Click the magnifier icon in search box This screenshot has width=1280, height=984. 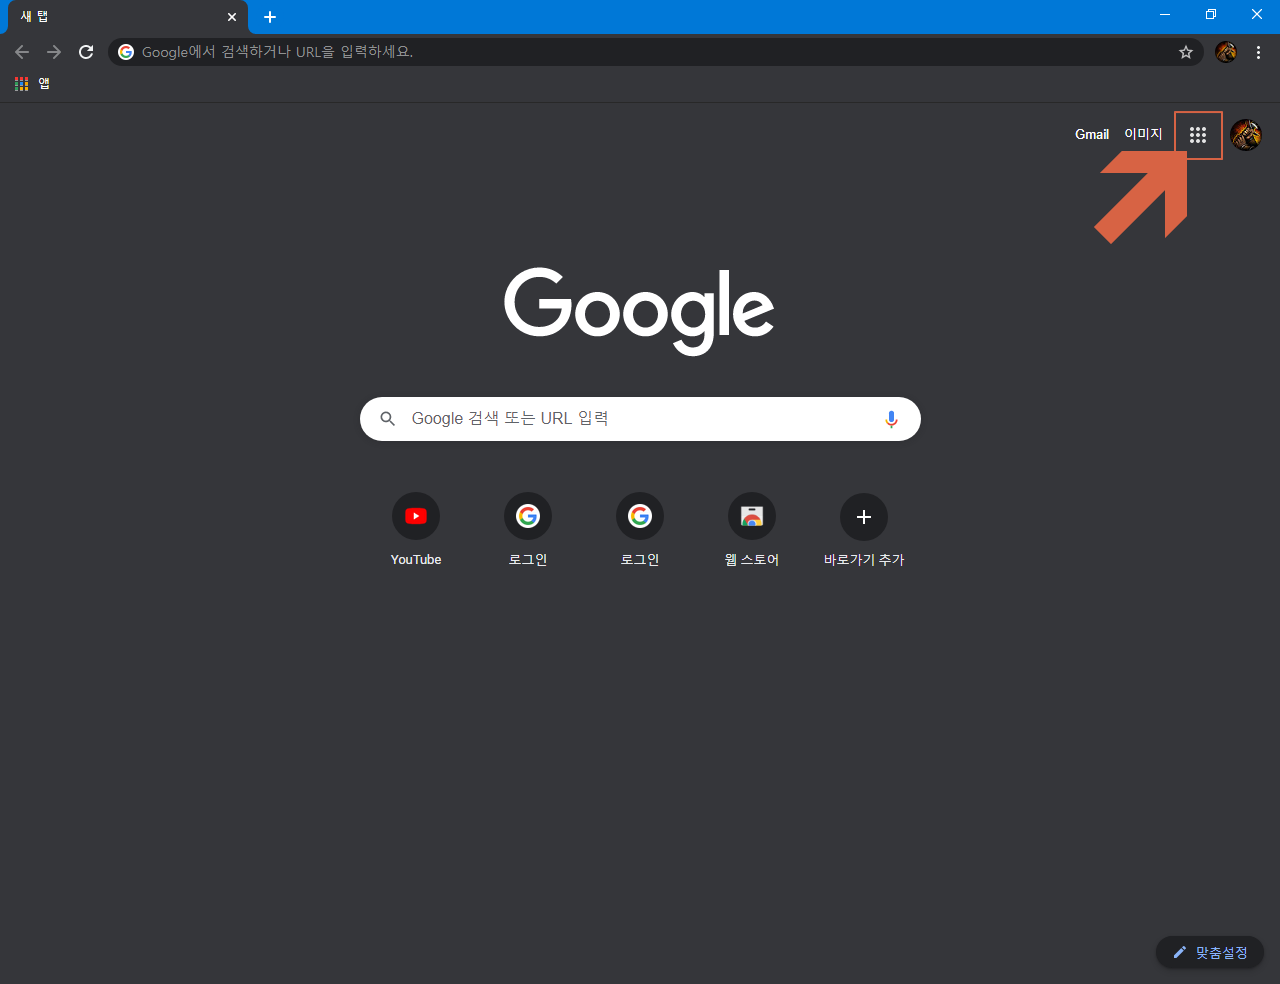pos(388,419)
